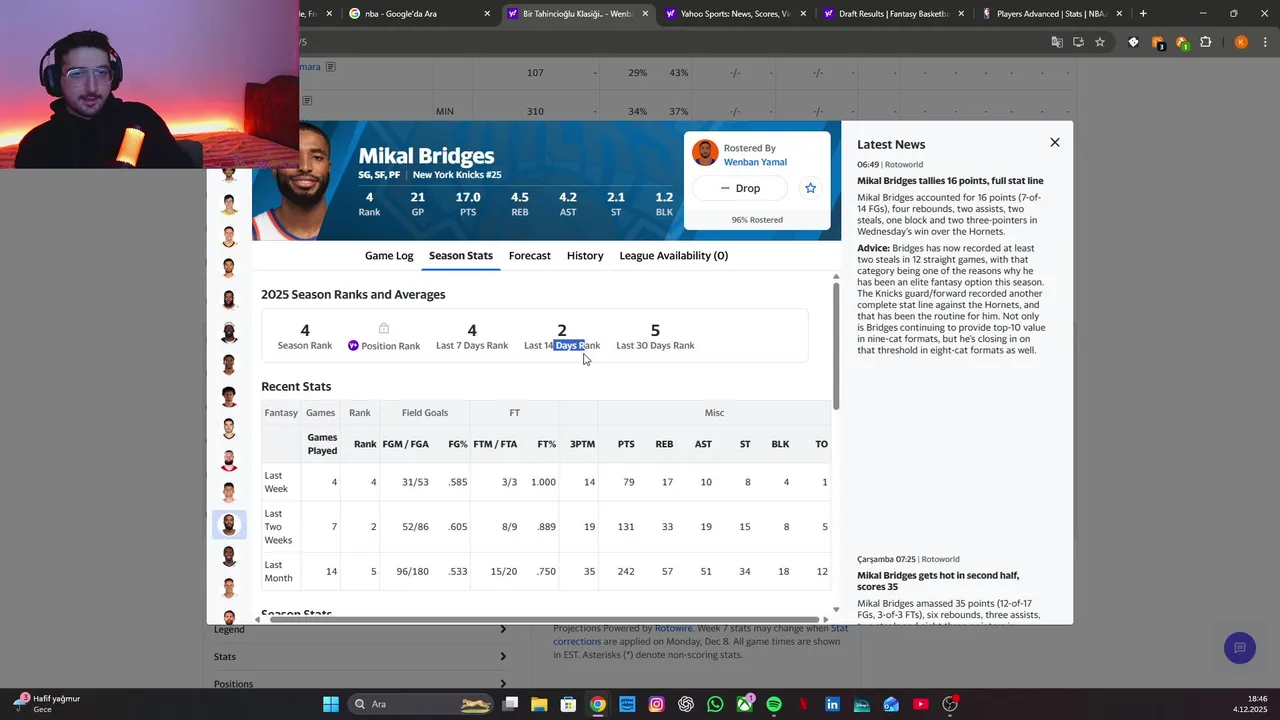Viewport: 1280px width, 720px height.
Task: Open Netflix from taskbar
Action: [x=803, y=704]
